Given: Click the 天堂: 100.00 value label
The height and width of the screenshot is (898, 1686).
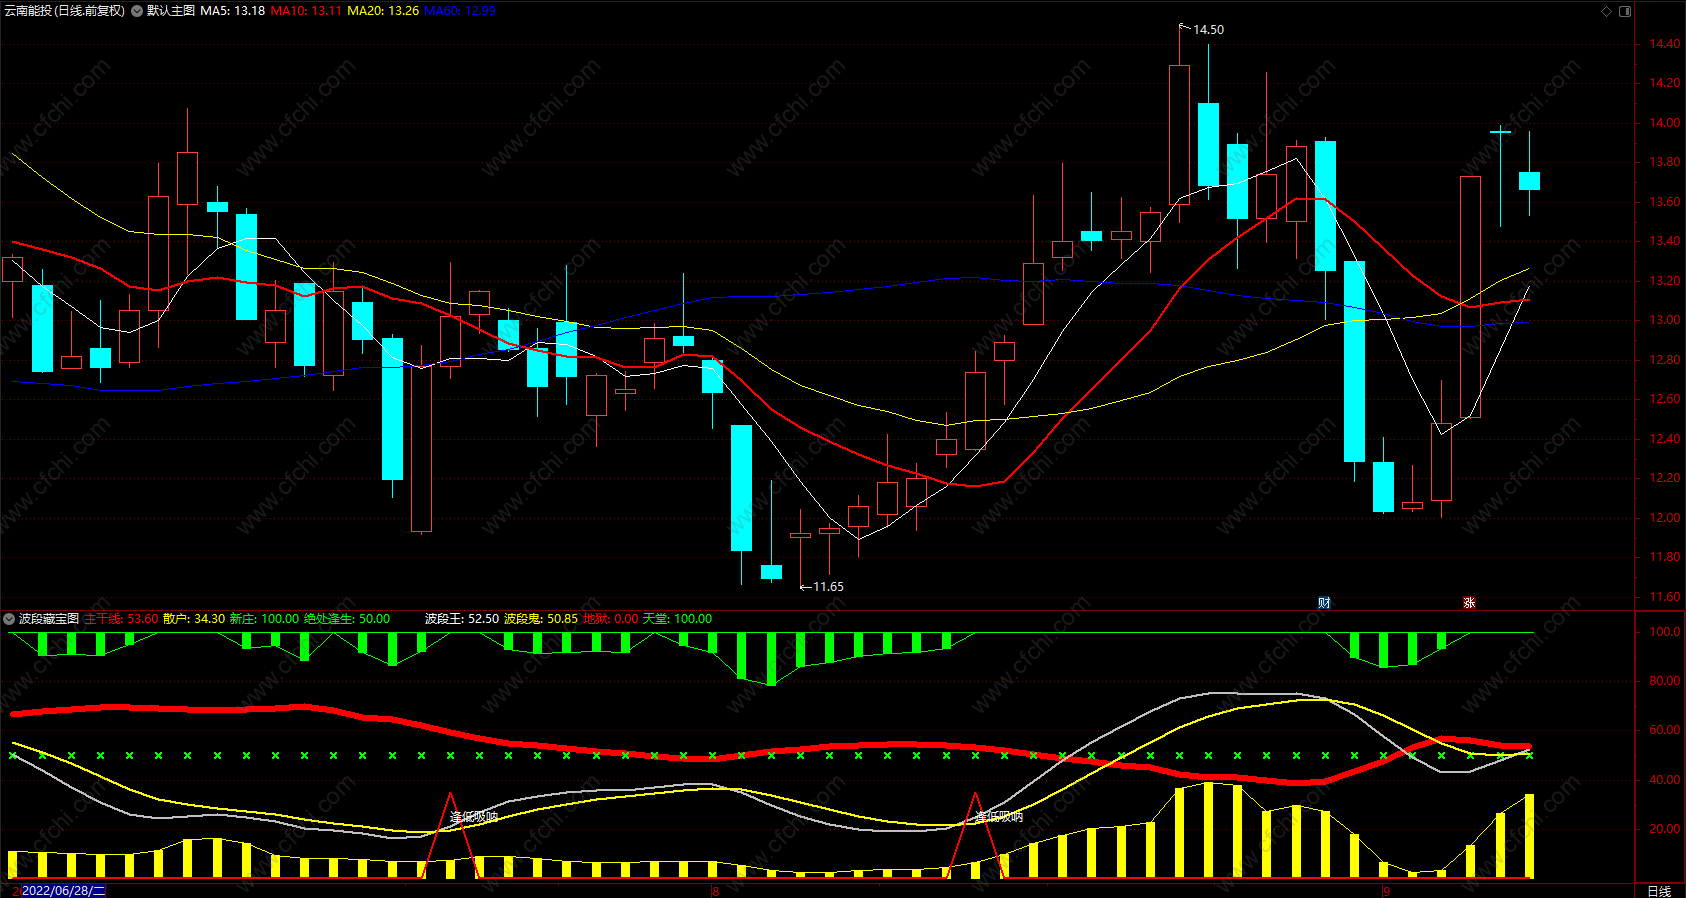Looking at the screenshot, I should 677,619.
